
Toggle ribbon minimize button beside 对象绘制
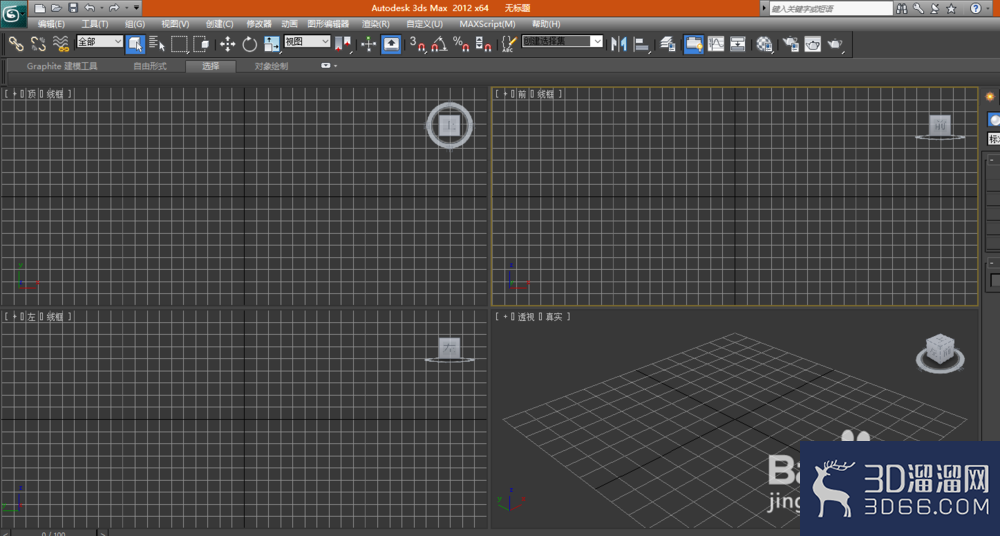pyautogui.click(x=327, y=66)
